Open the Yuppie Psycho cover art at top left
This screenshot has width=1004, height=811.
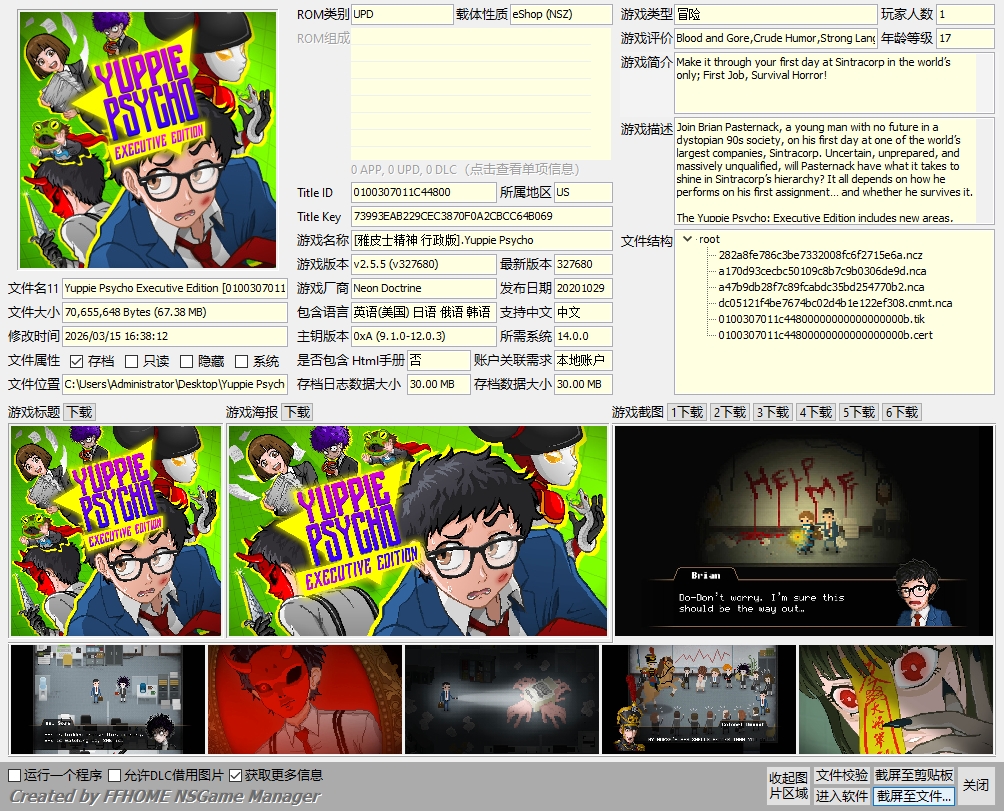pos(148,140)
